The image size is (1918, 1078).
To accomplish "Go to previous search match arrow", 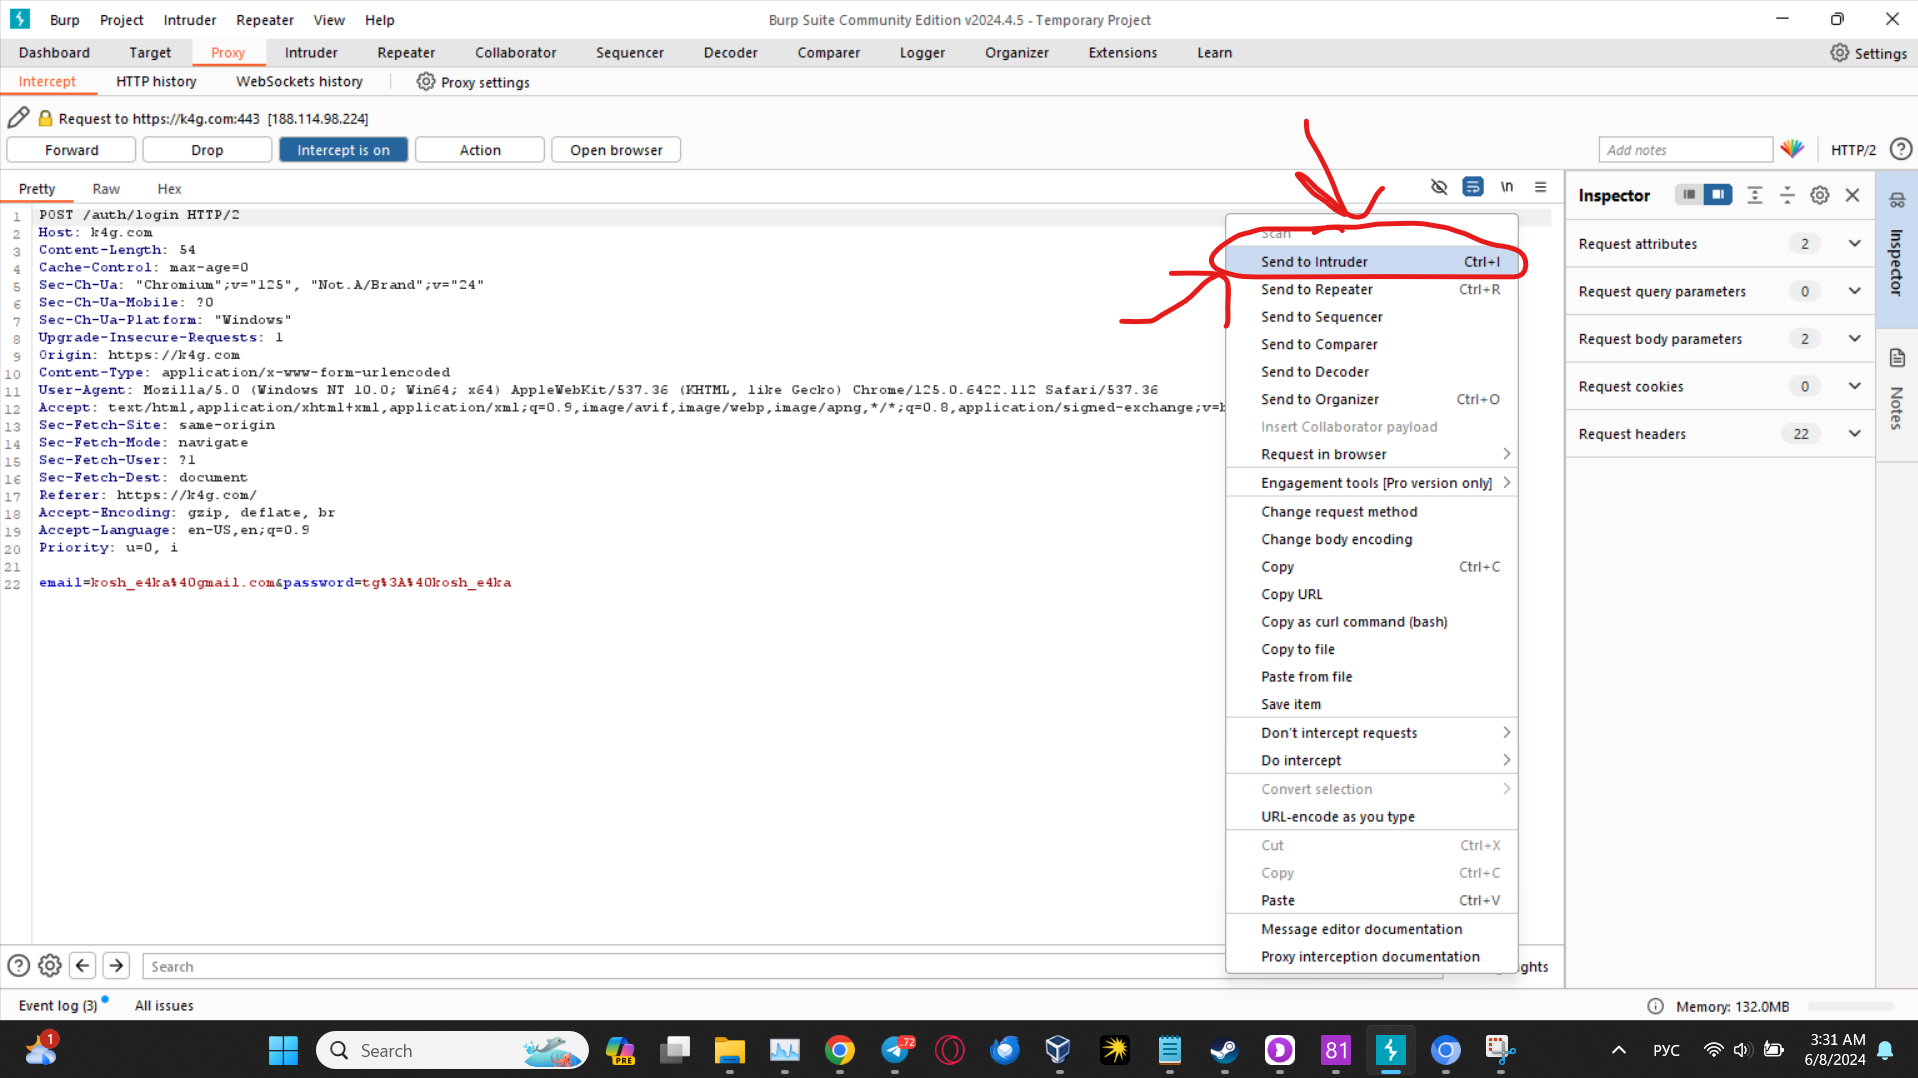I will click(x=83, y=966).
